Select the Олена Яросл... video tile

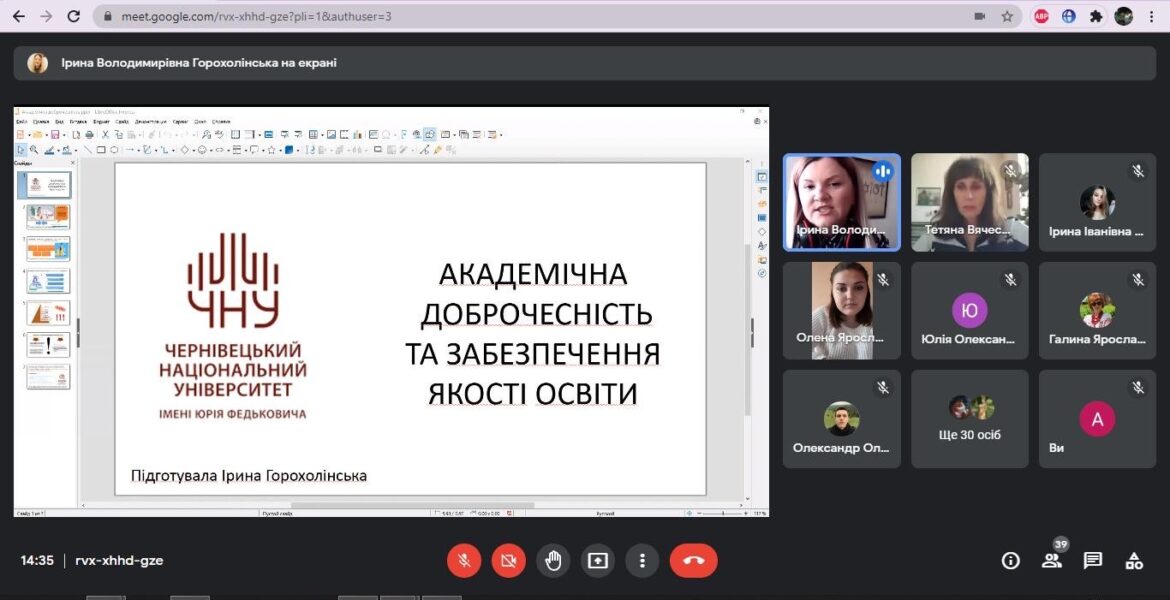coord(842,310)
